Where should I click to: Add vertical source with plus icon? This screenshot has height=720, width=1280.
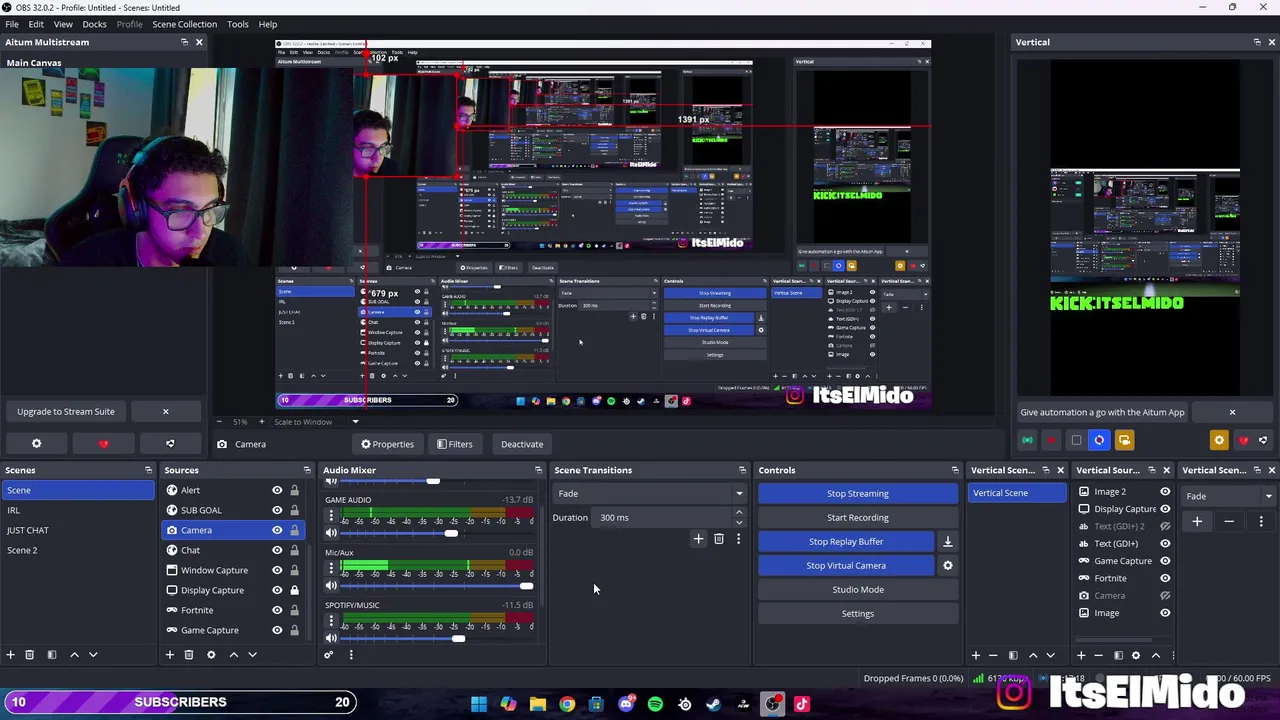pos(1081,656)
